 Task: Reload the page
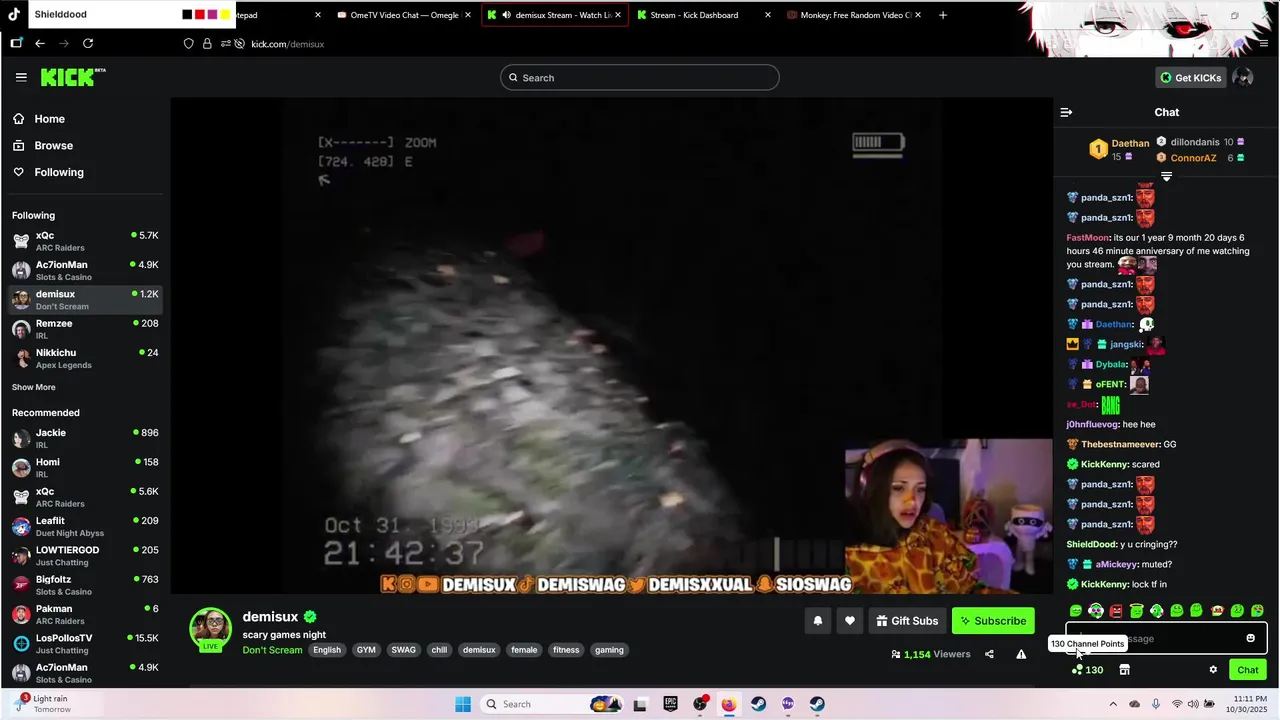(88, 44)
